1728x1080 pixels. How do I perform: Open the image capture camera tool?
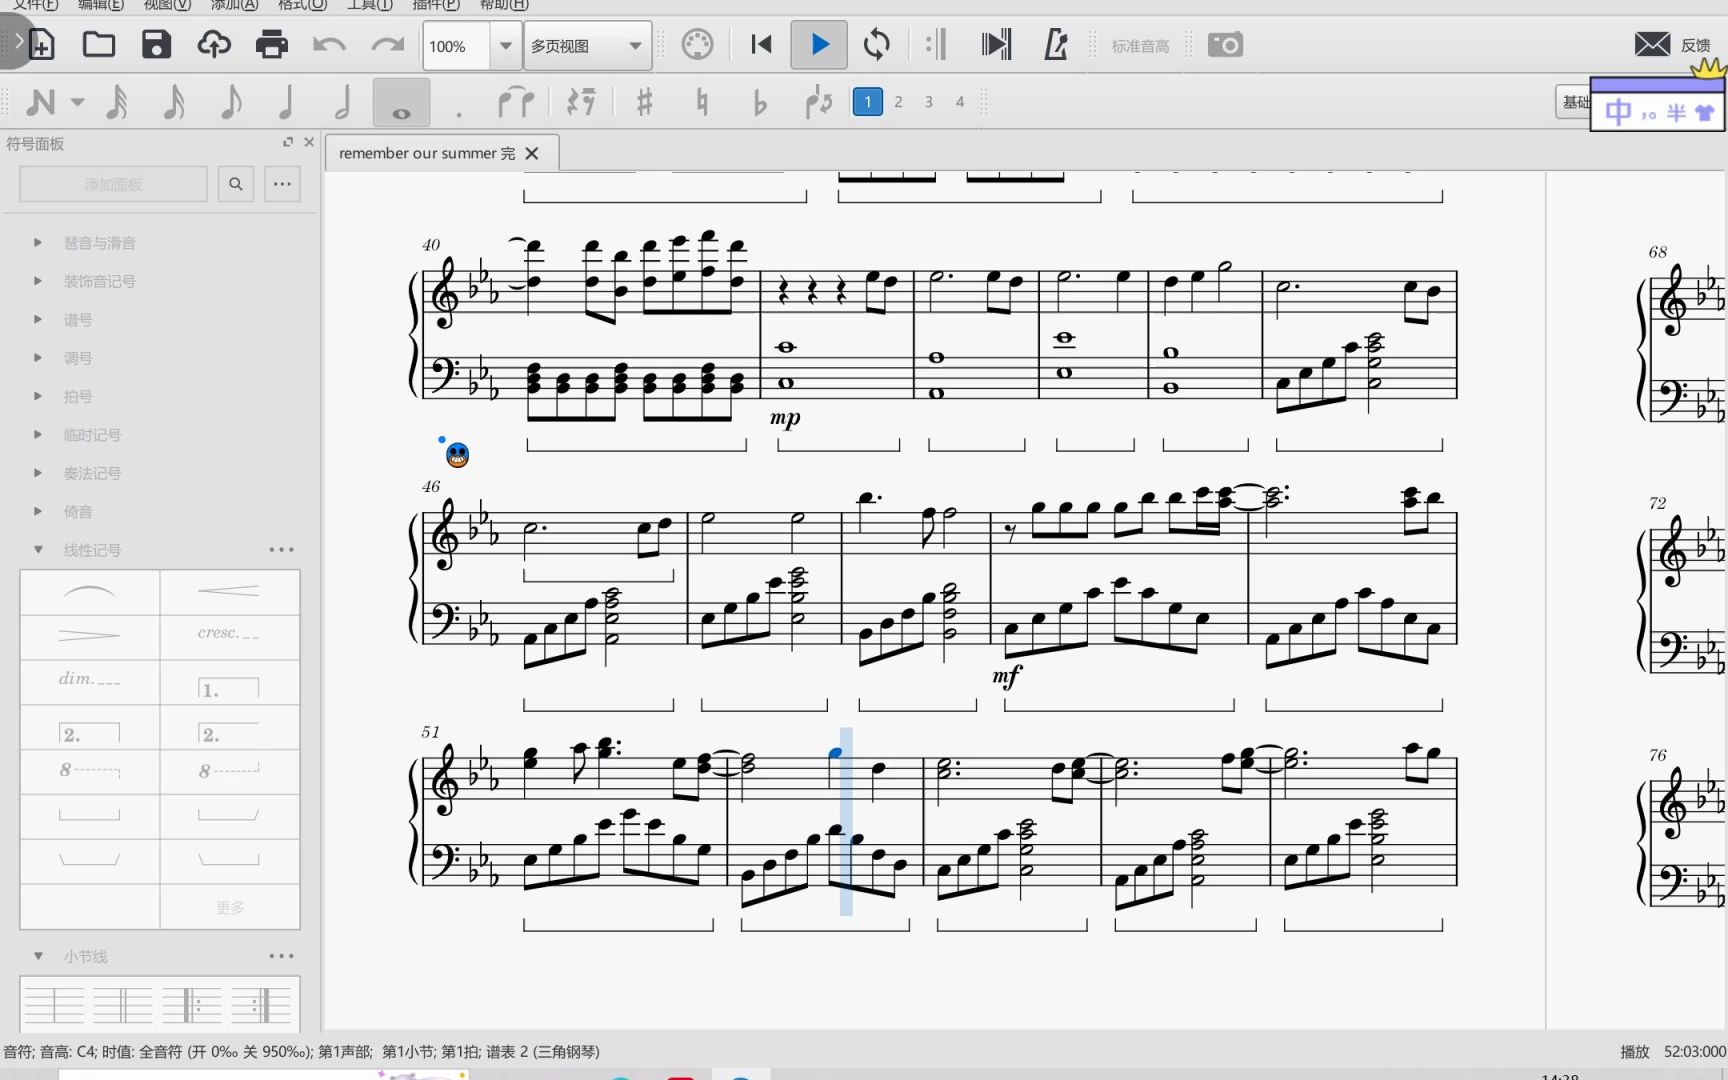pyautogui.click(x=1225, y=45)
